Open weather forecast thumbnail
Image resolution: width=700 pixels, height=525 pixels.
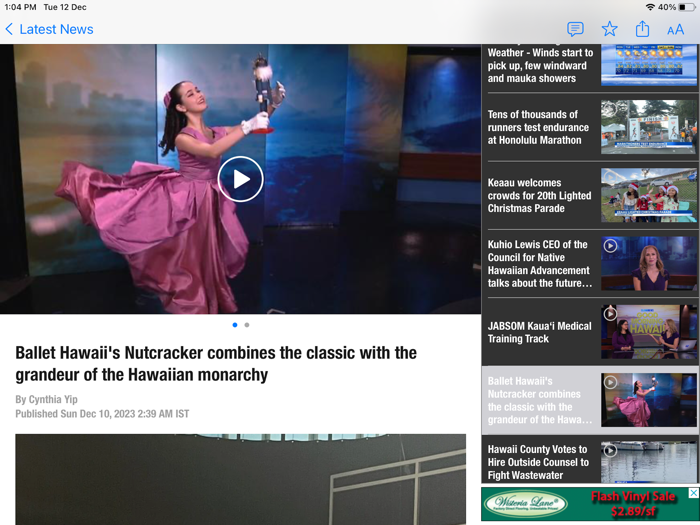pos(649,65)
